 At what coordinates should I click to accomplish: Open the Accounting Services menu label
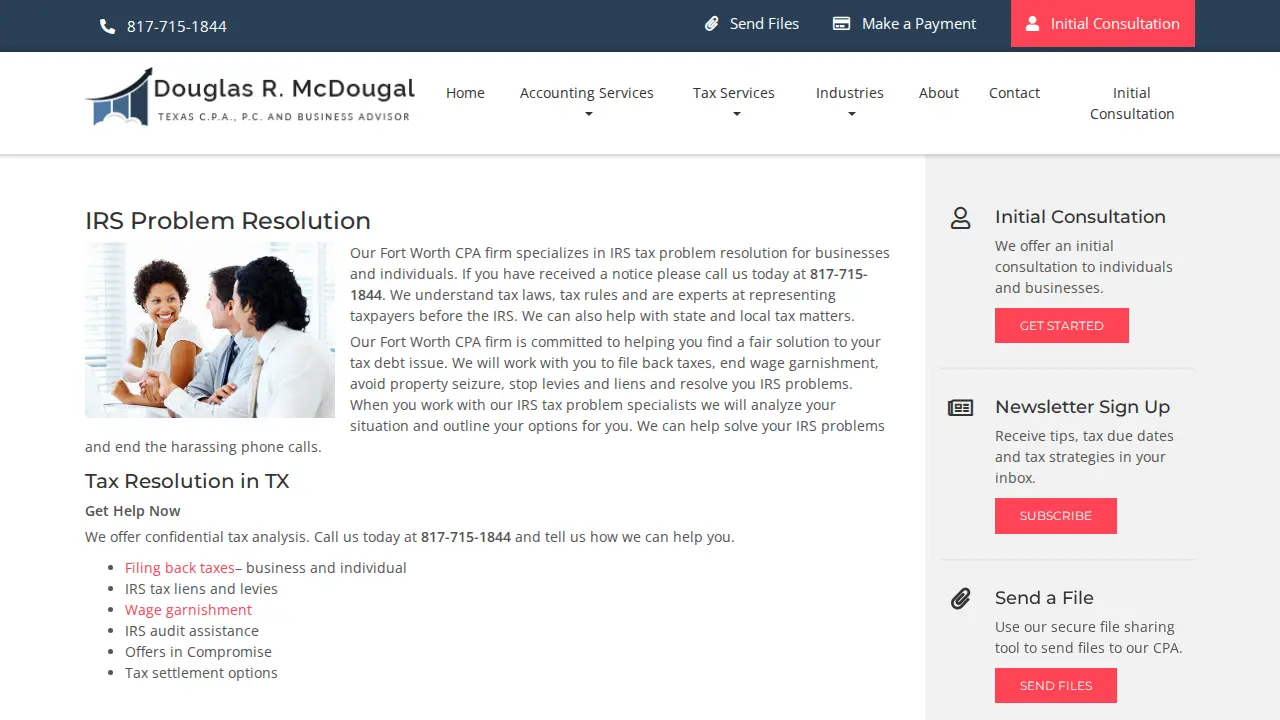pos(587,93)
